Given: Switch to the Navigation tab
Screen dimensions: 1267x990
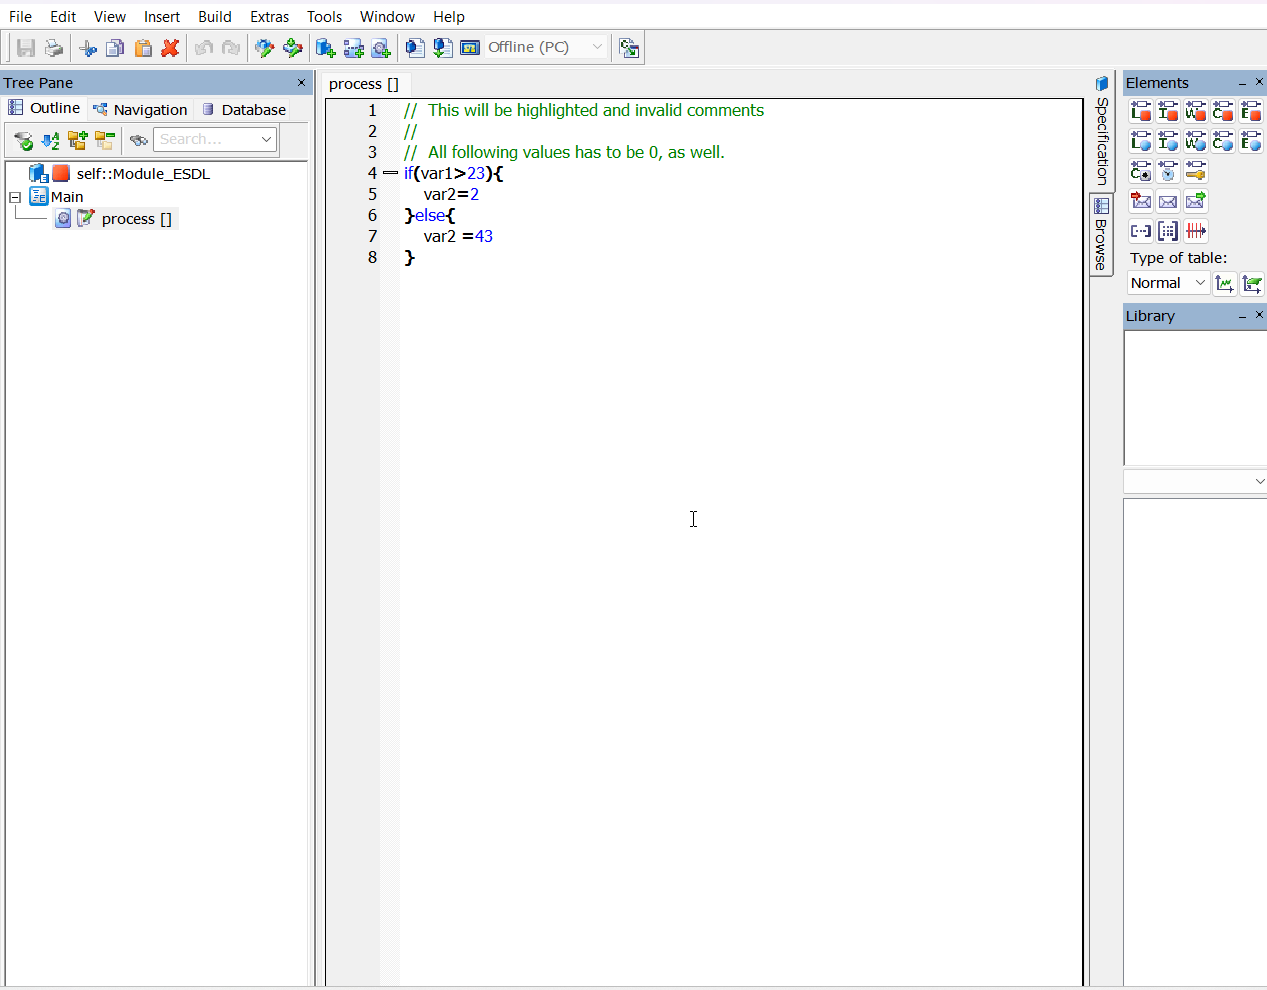Looking at the screenshot, I should coord(140,110).
